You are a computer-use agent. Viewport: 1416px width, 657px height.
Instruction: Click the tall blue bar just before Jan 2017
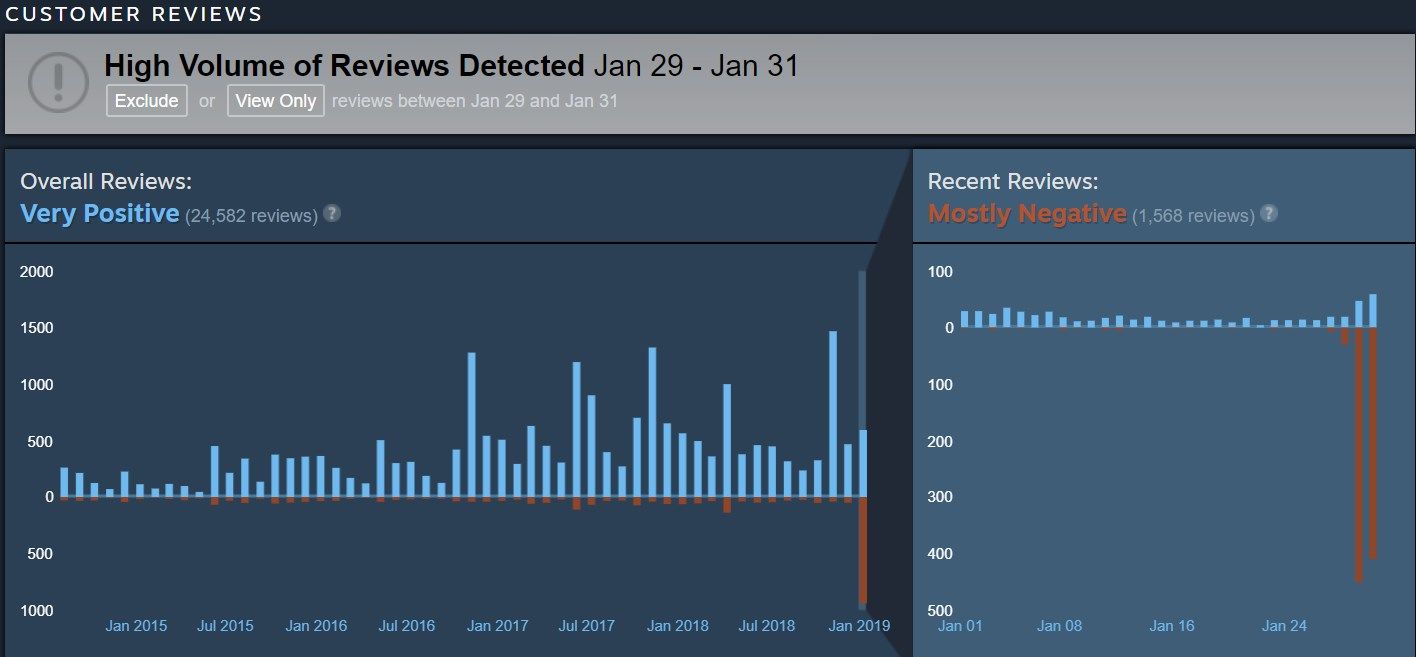[x=472, y=424]
